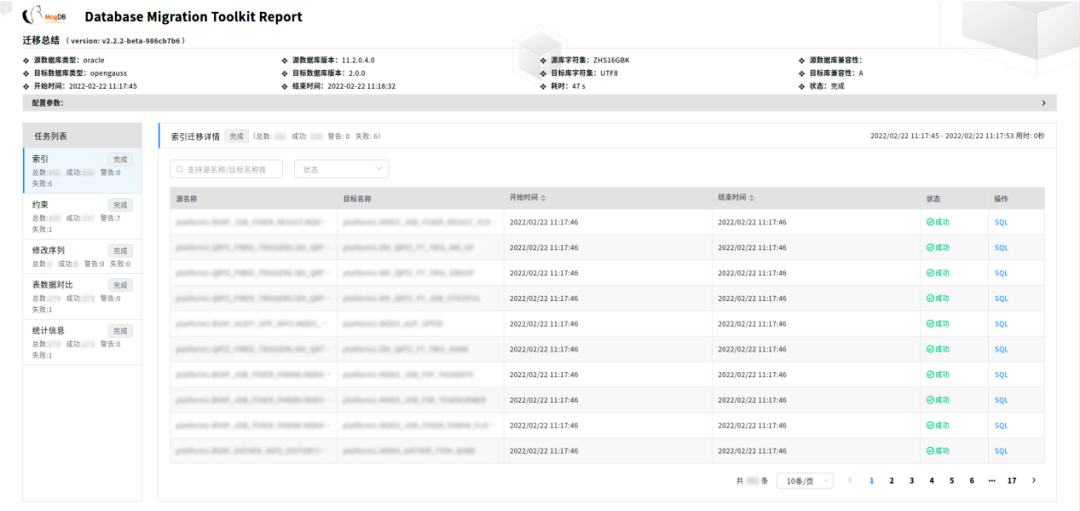
Task: Select the 统计信息 task in the task list
Action: tap(82, 342)
